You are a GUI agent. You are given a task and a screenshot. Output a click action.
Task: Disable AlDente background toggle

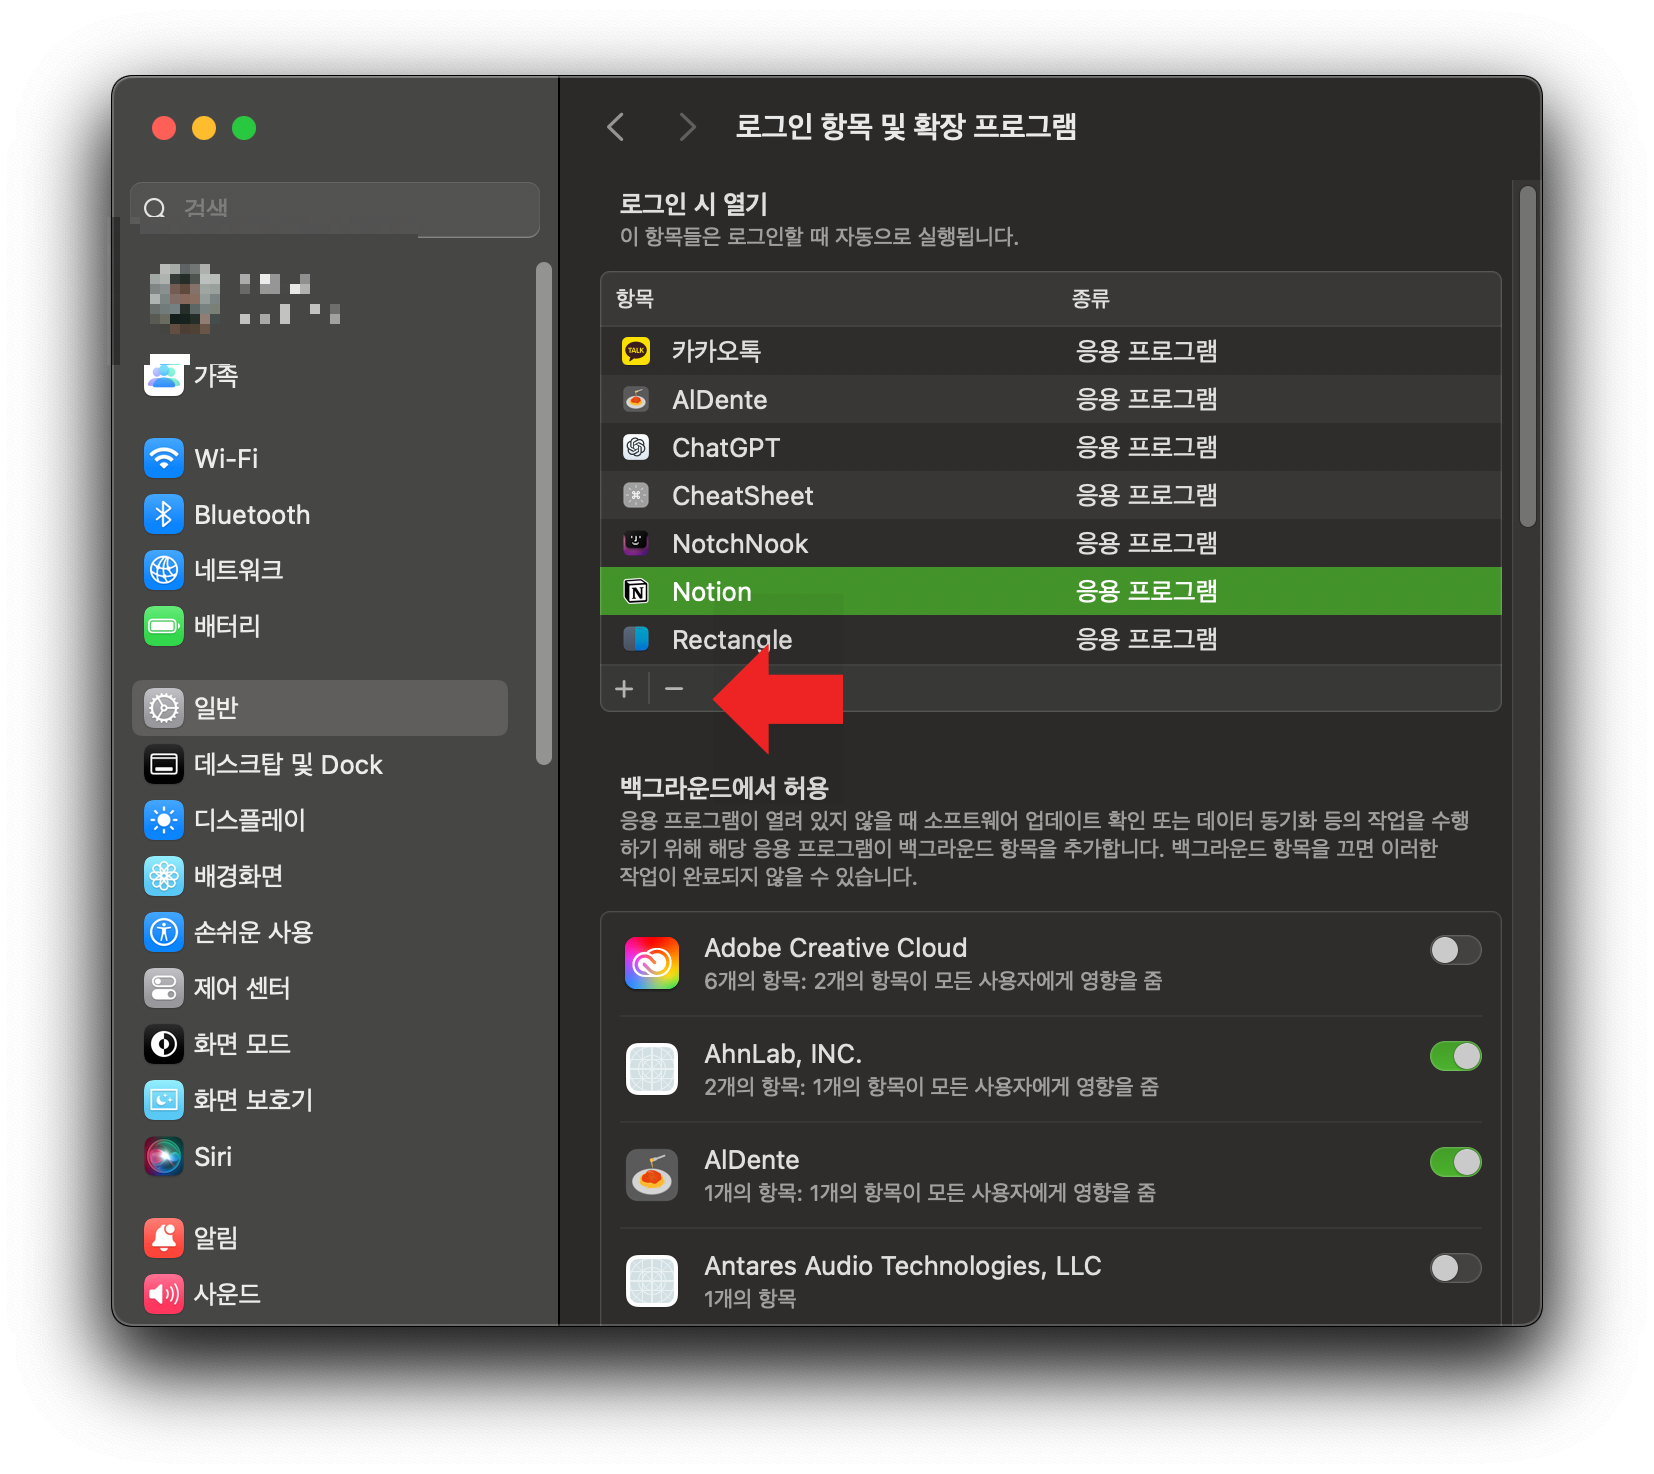(x=1455, y=1162)
